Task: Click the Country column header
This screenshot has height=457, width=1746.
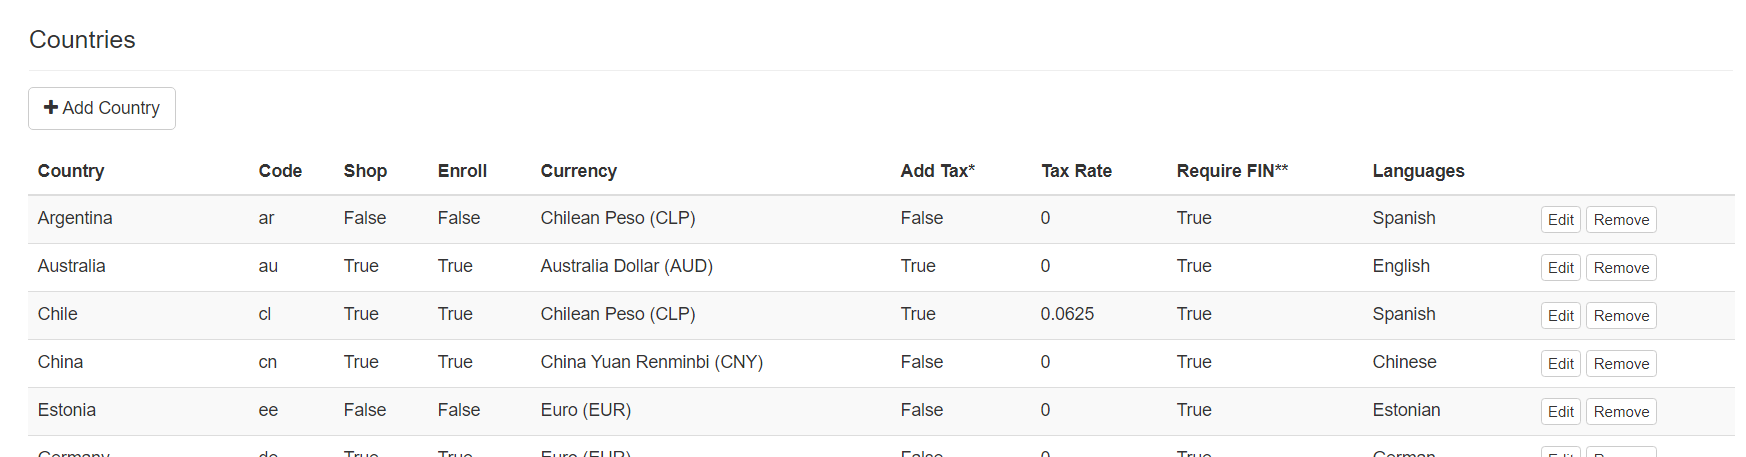Action: pyautogui.click(x=71, y=171)
